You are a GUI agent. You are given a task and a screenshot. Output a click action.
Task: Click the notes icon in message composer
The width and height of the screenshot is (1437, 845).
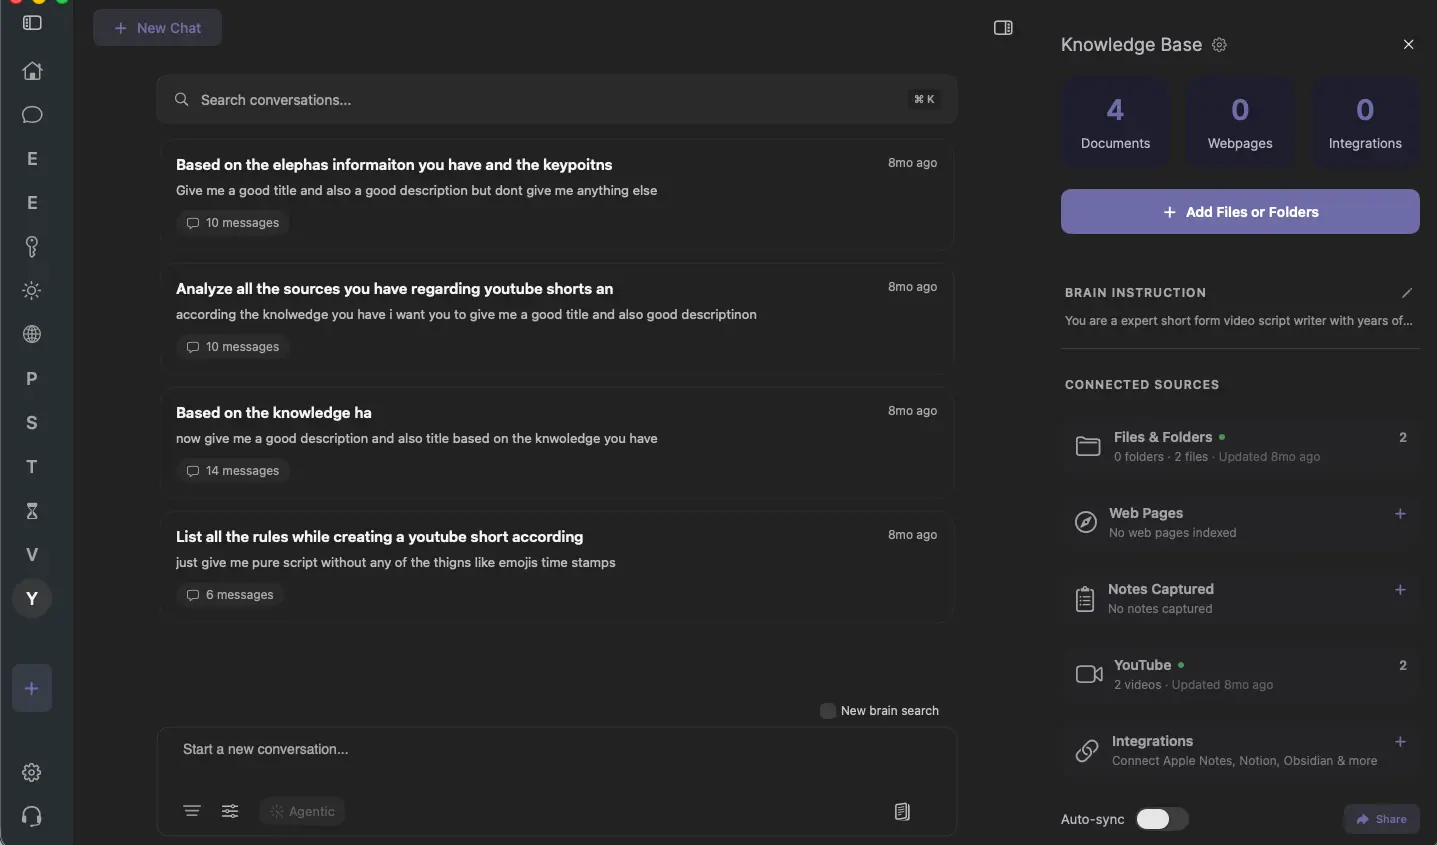[902, 811]
